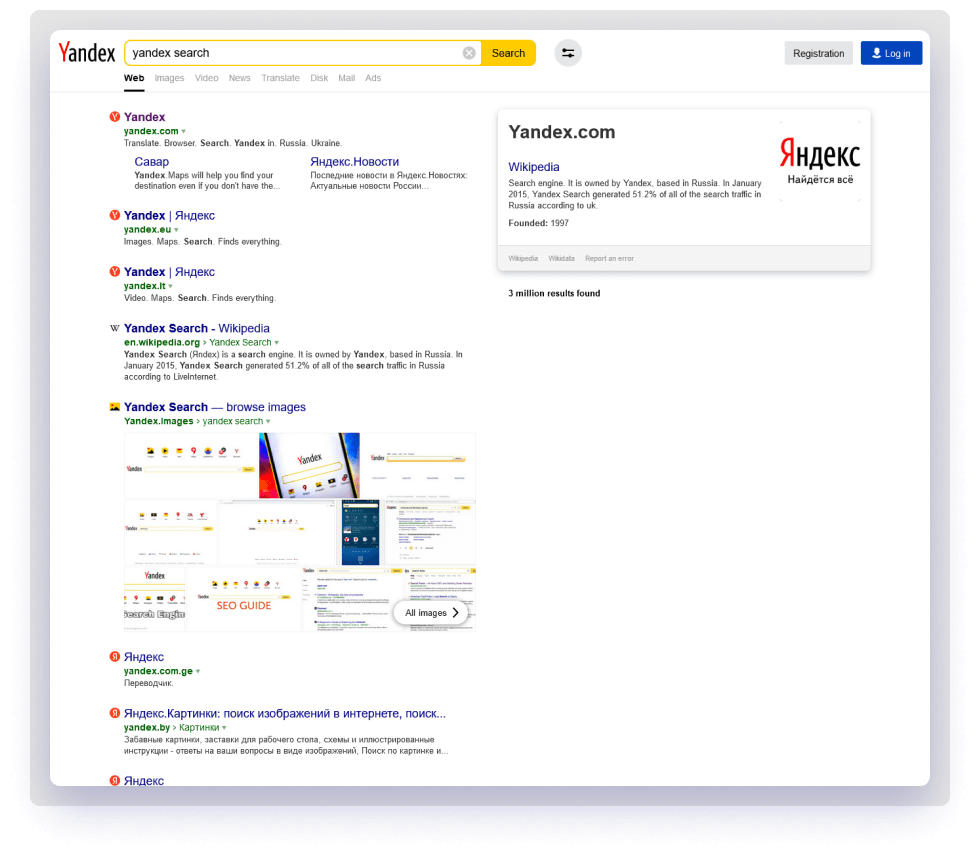
Task: Open search settings filter icon
Action: coord(568,53)
